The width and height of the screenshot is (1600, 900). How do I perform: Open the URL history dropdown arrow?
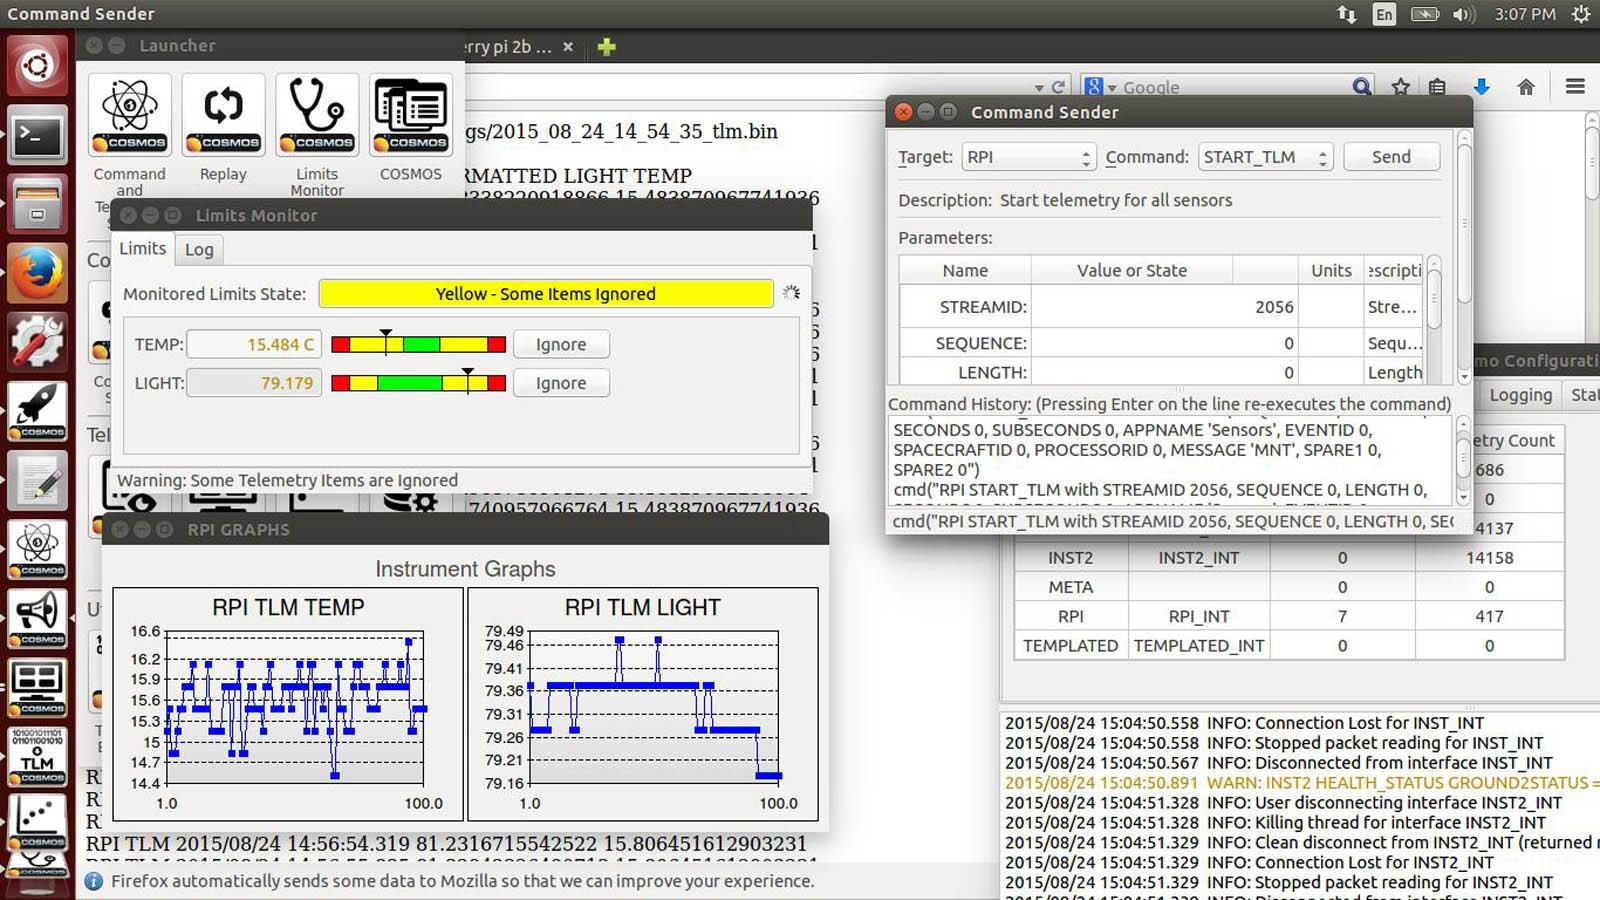tap(1039, 88)
